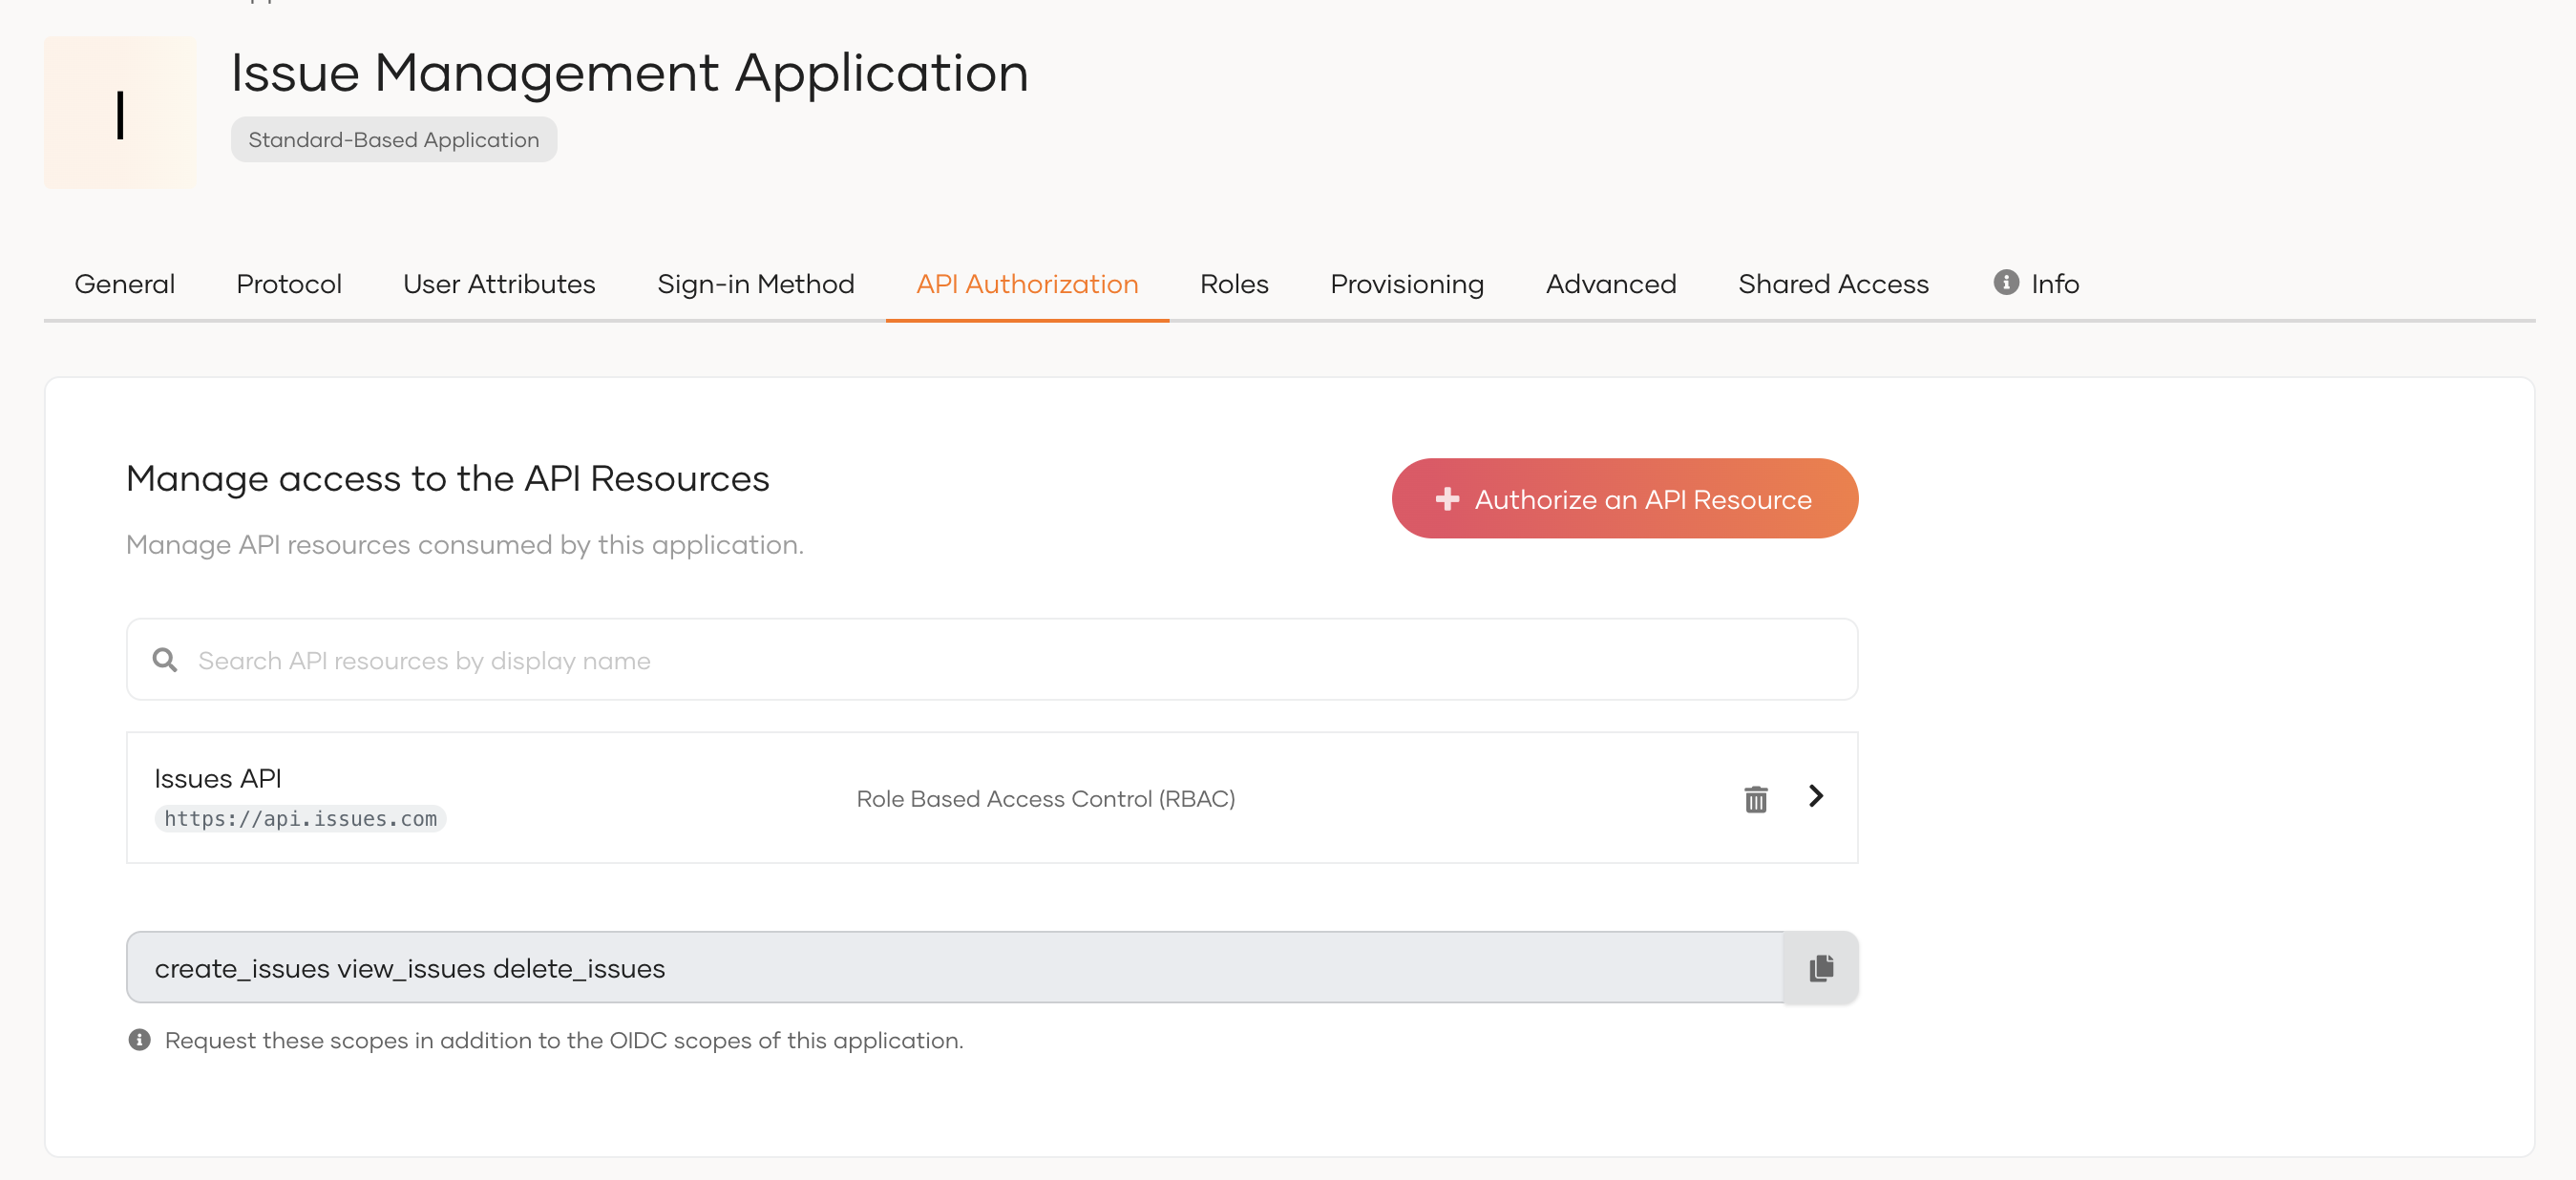The width and height of the screenshot is (2576, 1180).
Task: Click the Standard-Based Application badge
Action: click(x=393, y=139)
